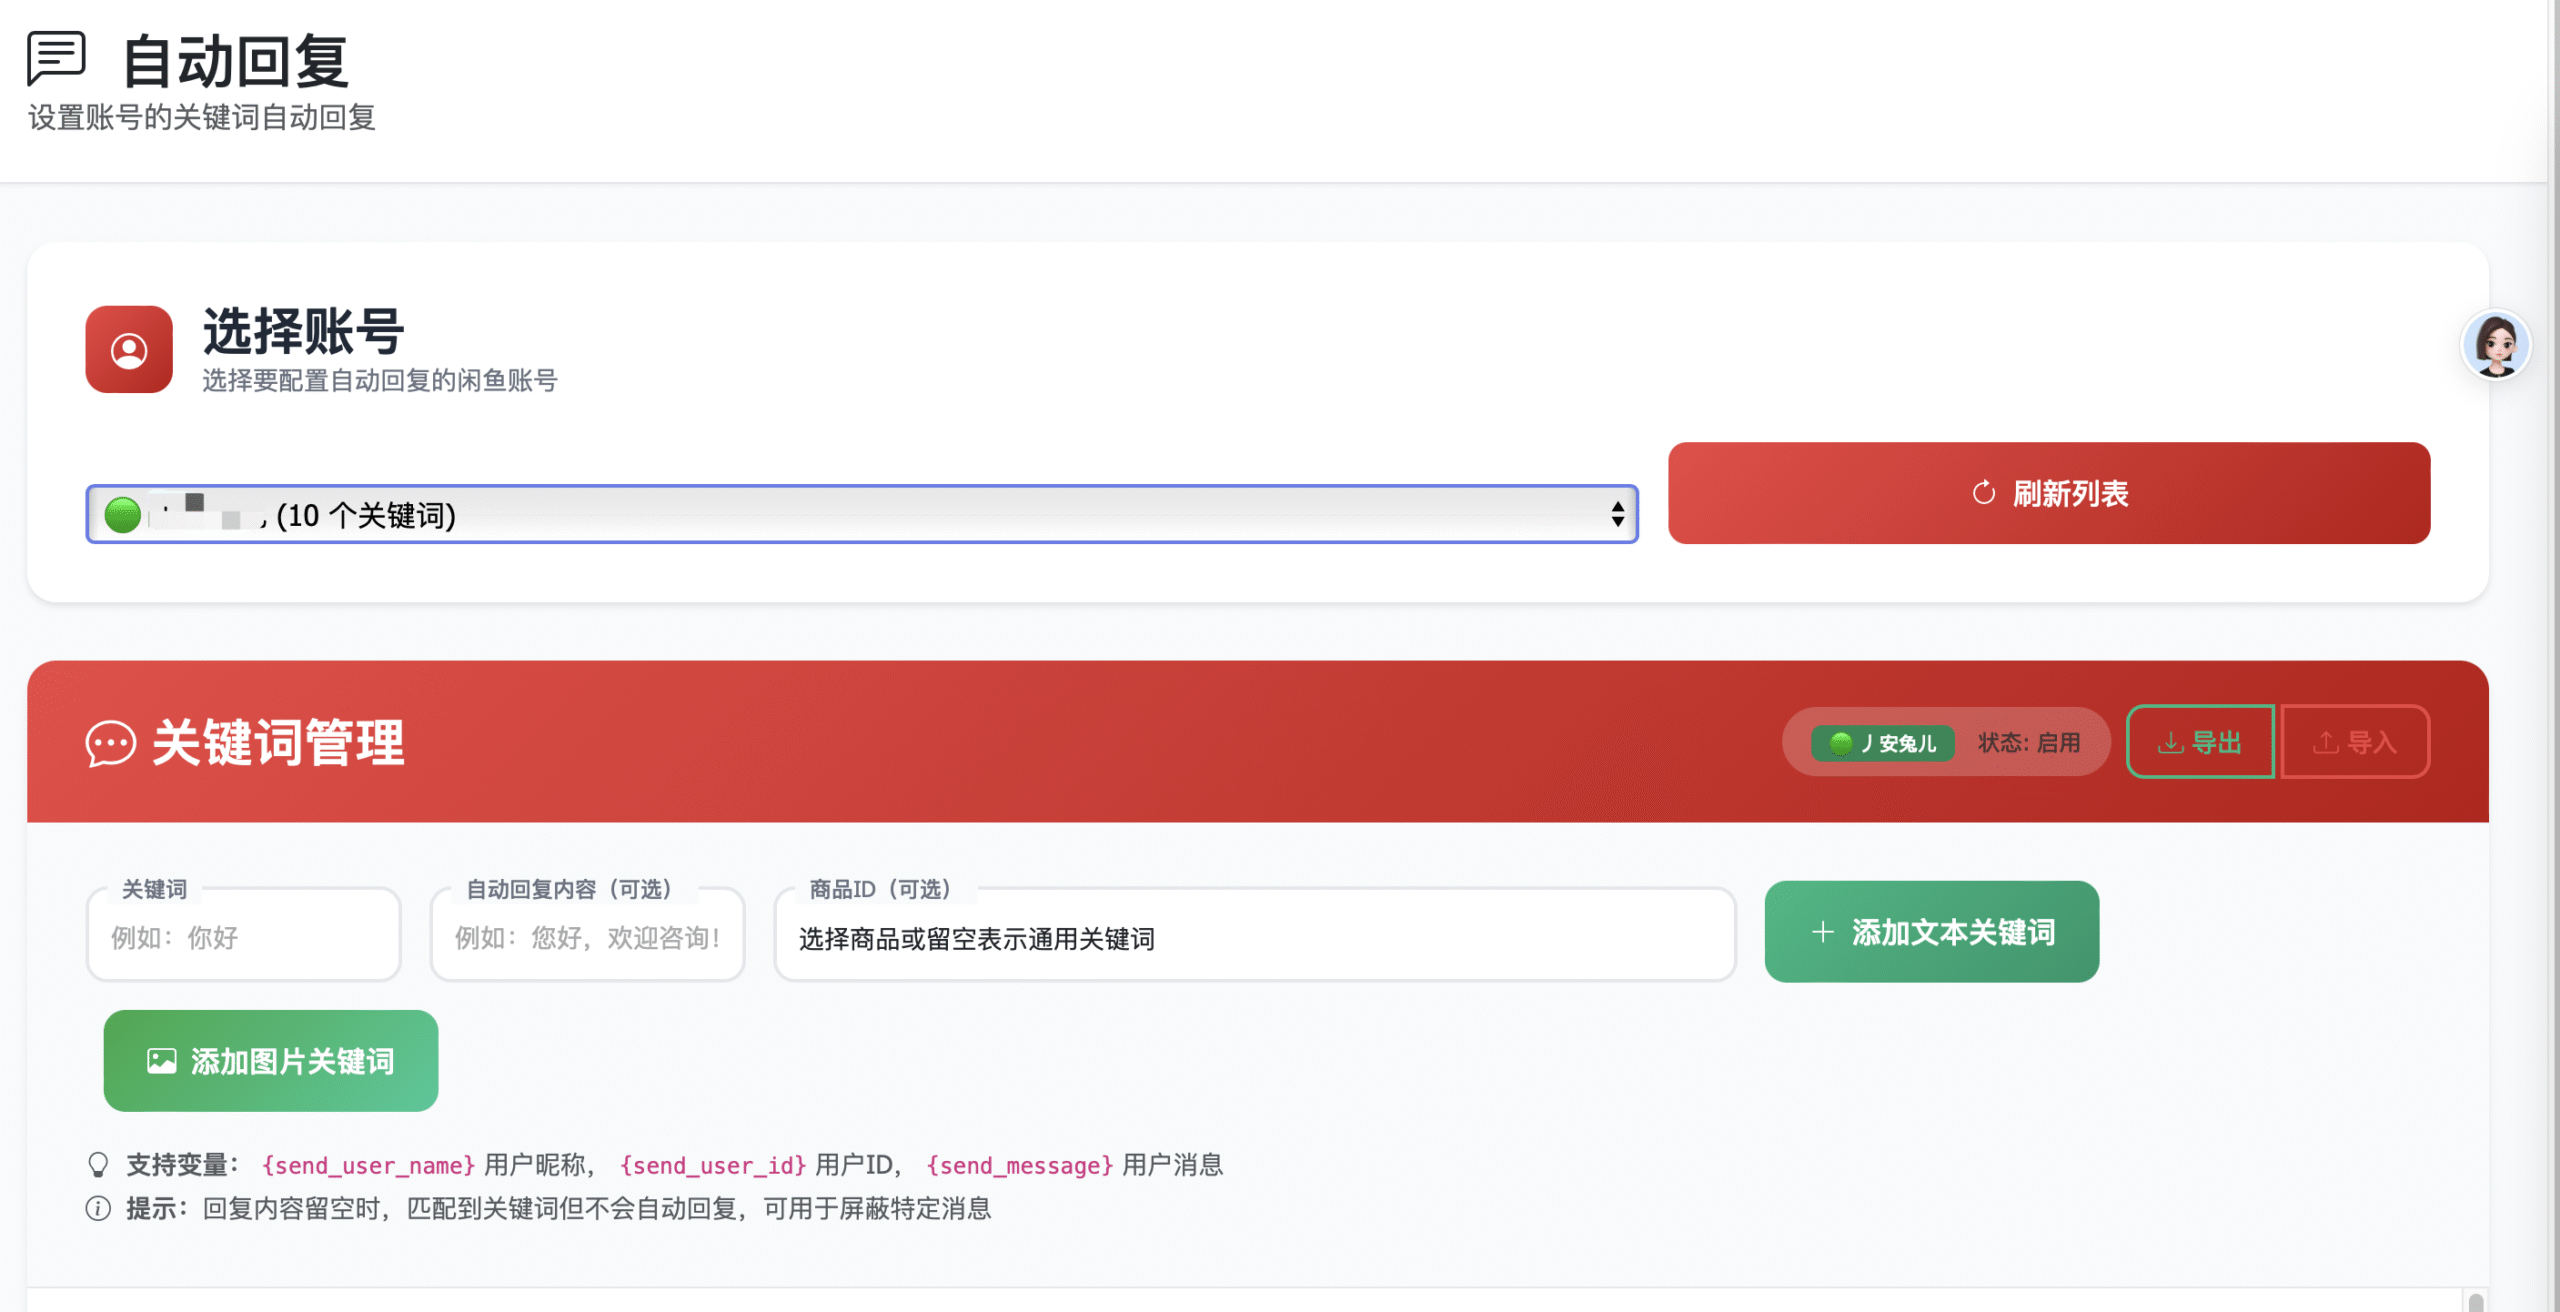Focus the 关键词 input field
Viewport: 2560px width, 1312px height.
coord(243,938)
